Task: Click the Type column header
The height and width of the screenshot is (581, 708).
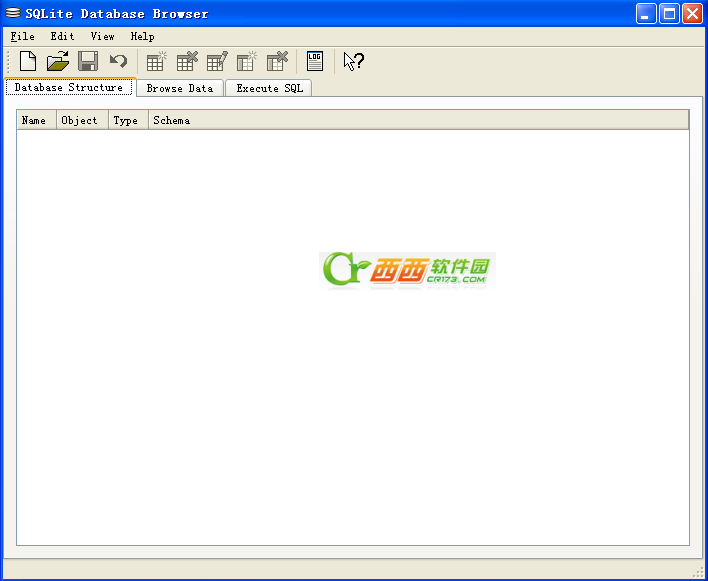Action: tap(128, 120)
